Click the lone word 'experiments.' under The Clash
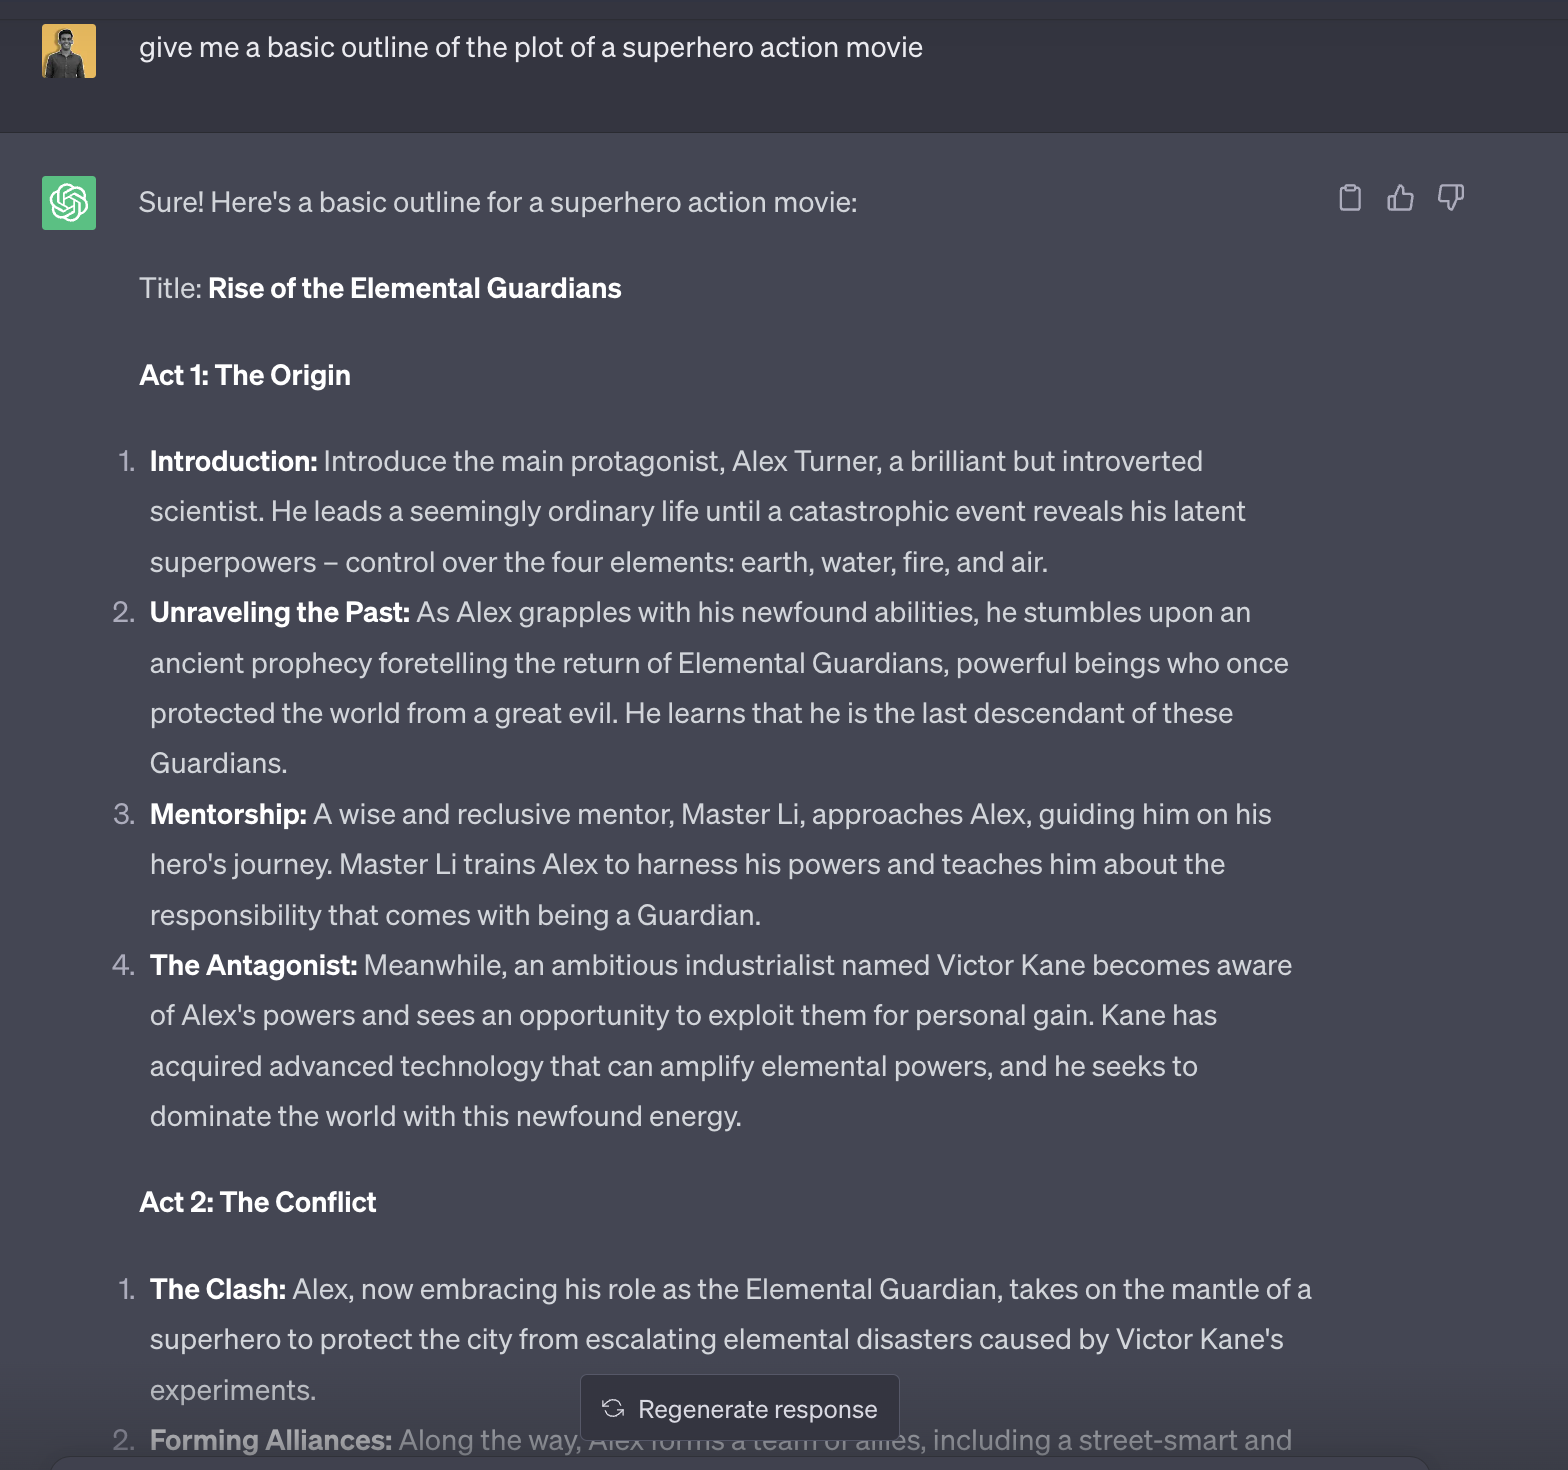 coord(233,1391)
